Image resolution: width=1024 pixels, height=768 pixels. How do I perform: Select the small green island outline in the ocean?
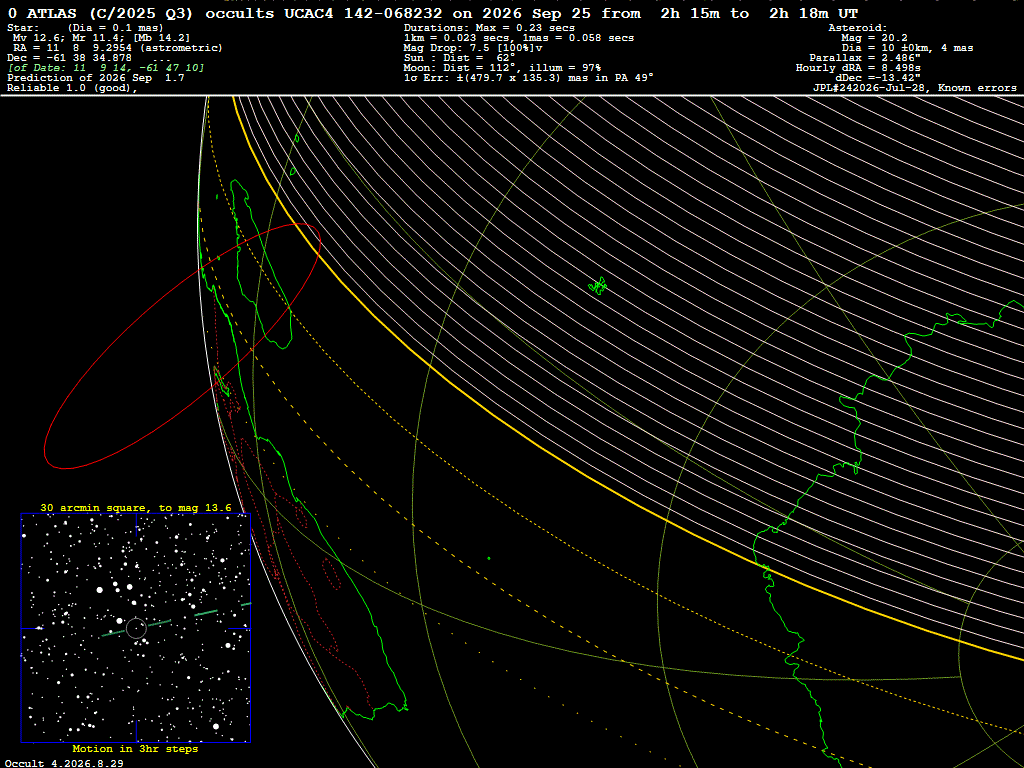tap(598, 285)
